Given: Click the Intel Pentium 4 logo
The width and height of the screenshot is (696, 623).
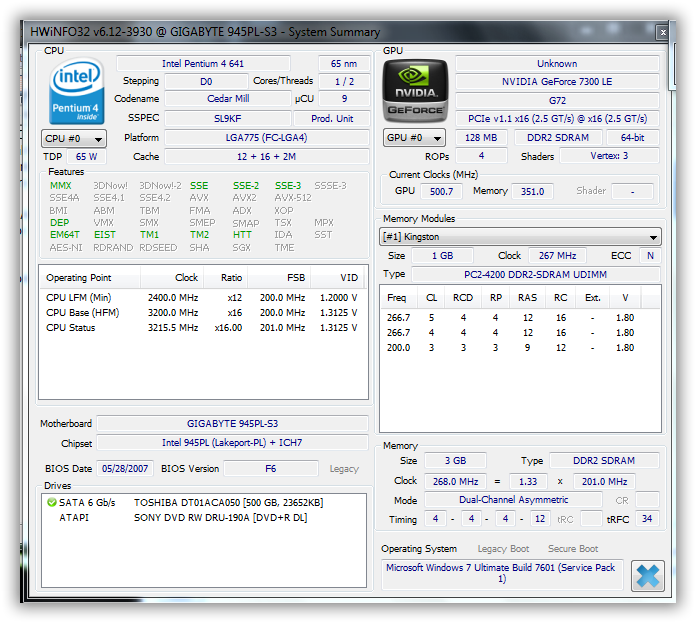Looking at the screenshot, I should click(77, 92).
